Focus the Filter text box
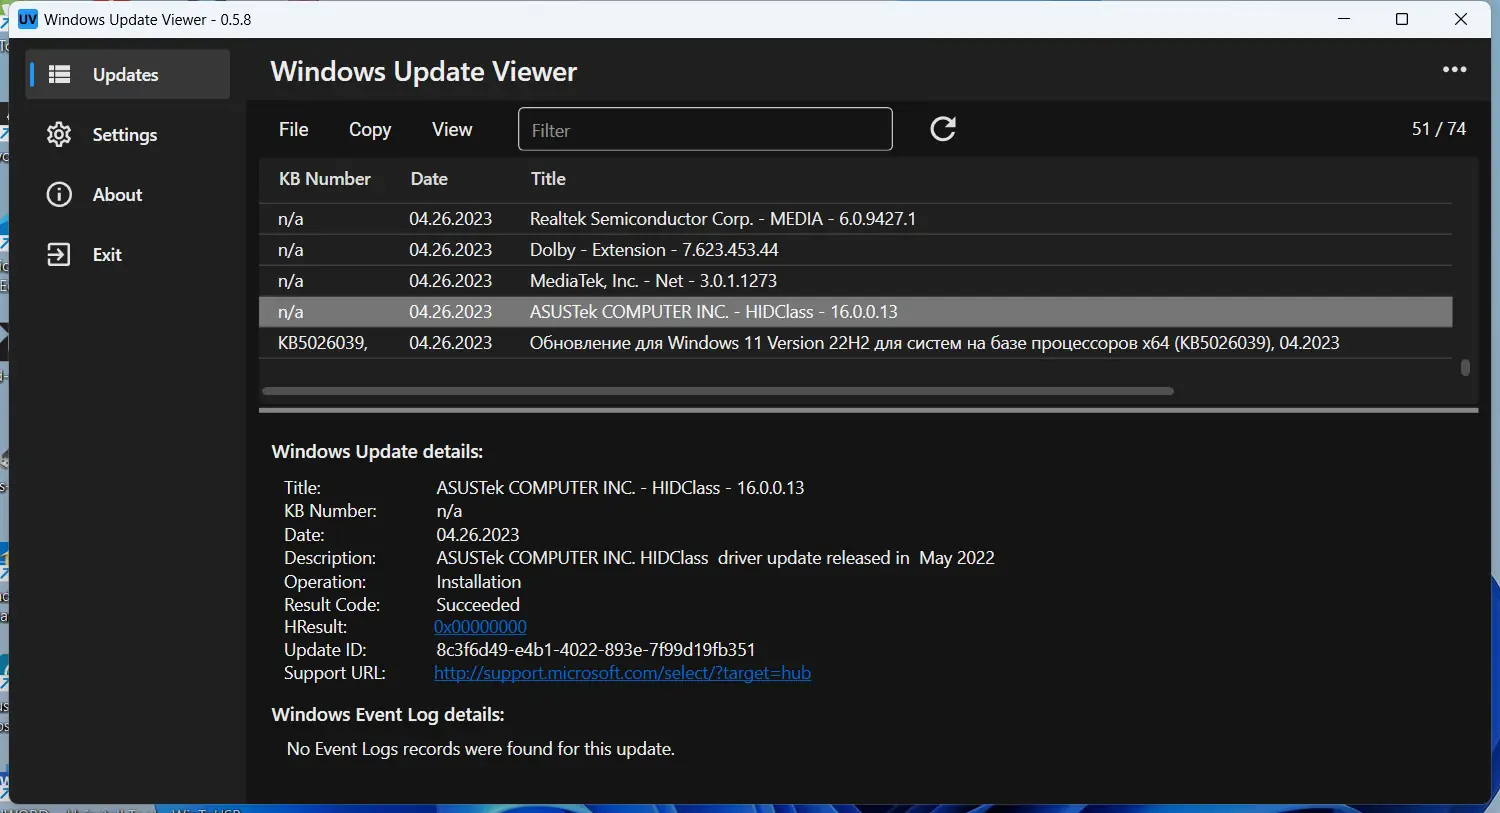Viewport: 1500px width, 813px height. 705,130
